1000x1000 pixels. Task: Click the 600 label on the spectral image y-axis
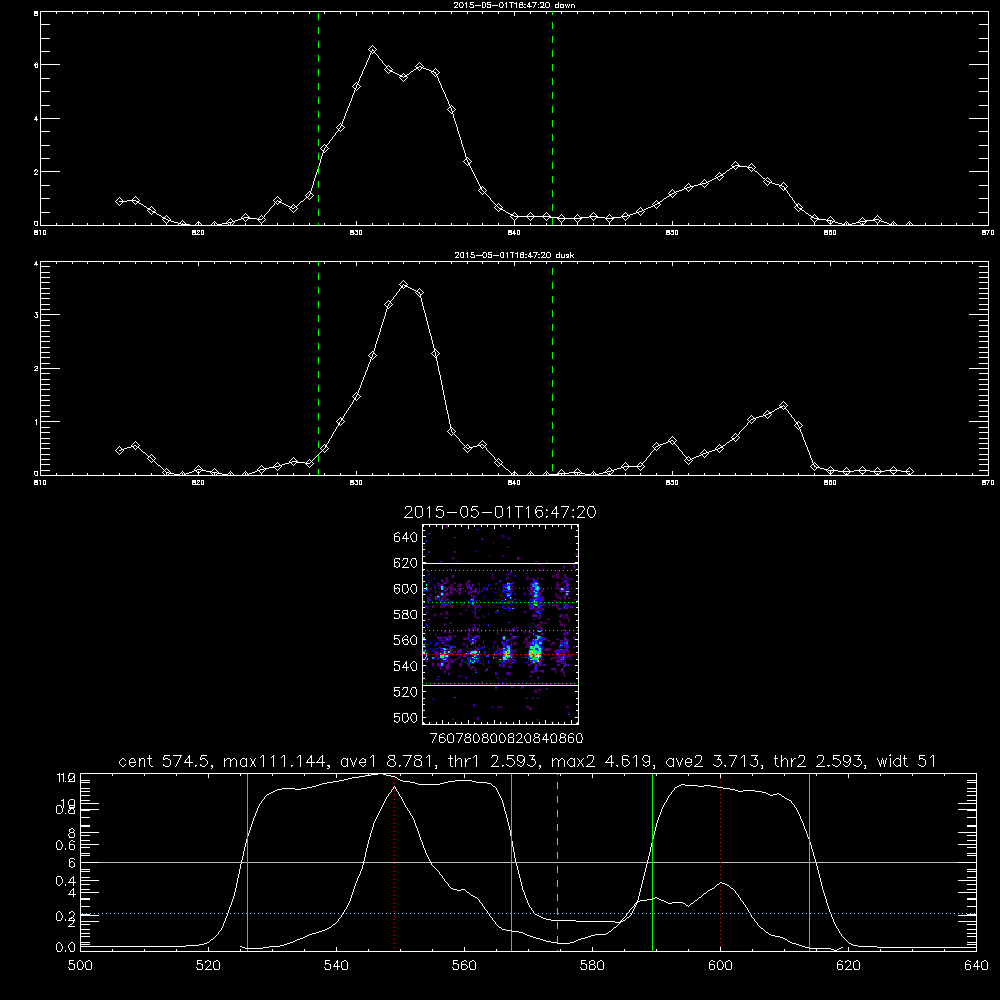pos(406,589)
